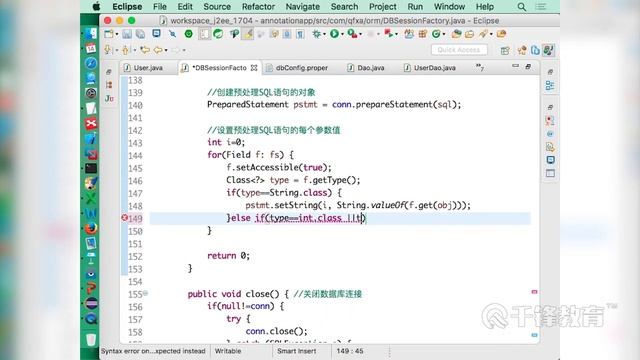Open the Window menu
This screenshot has height=360, width=640.
point(449,7)
